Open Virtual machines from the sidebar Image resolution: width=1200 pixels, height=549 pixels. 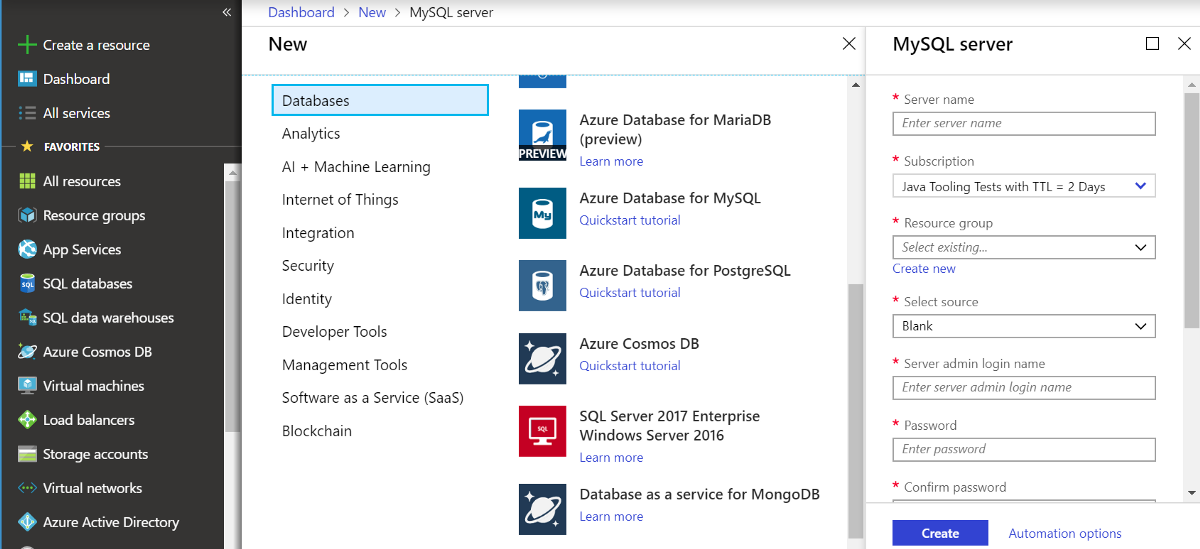[x=93, y=386]
